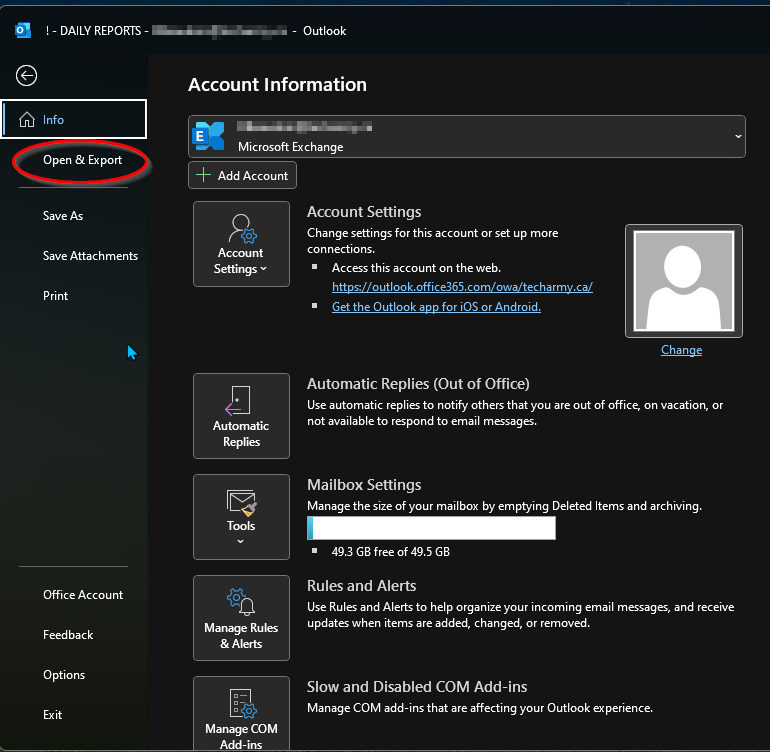This screenshot has width=770, height=752.
Task: Open Outlook Options
Action: (64, 675)
